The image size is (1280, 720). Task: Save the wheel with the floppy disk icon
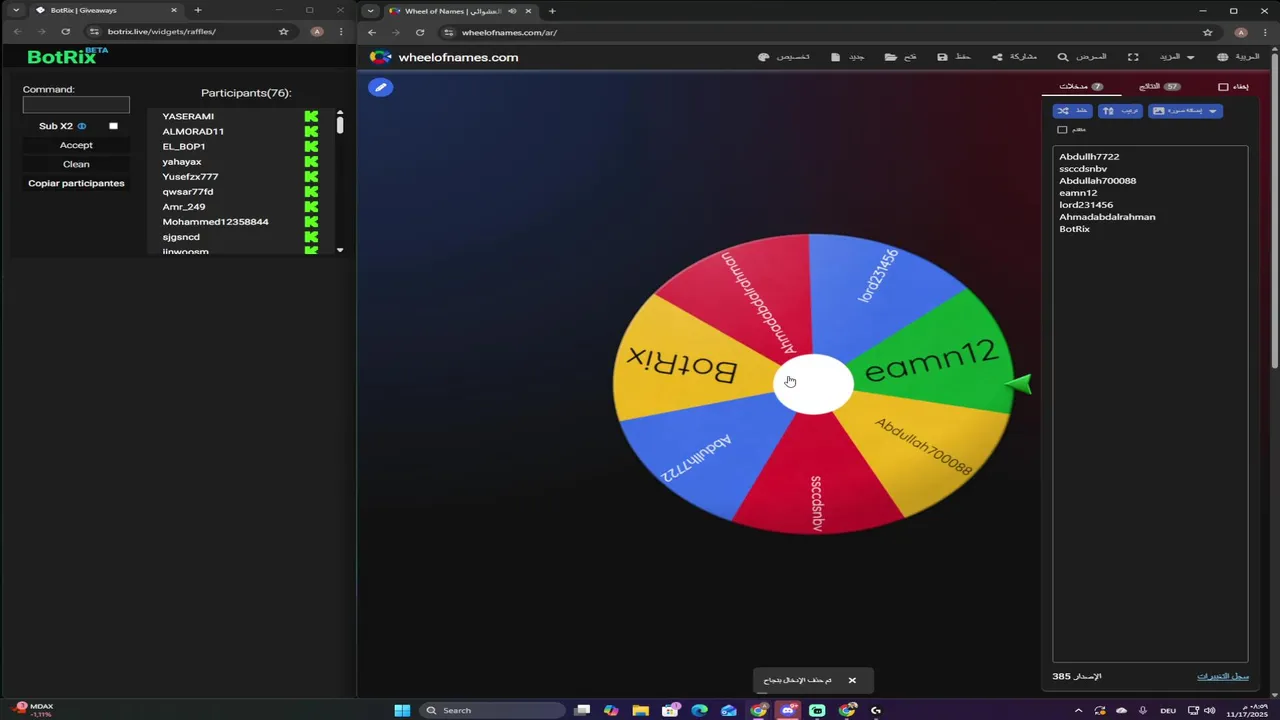[x=955, y=57]
